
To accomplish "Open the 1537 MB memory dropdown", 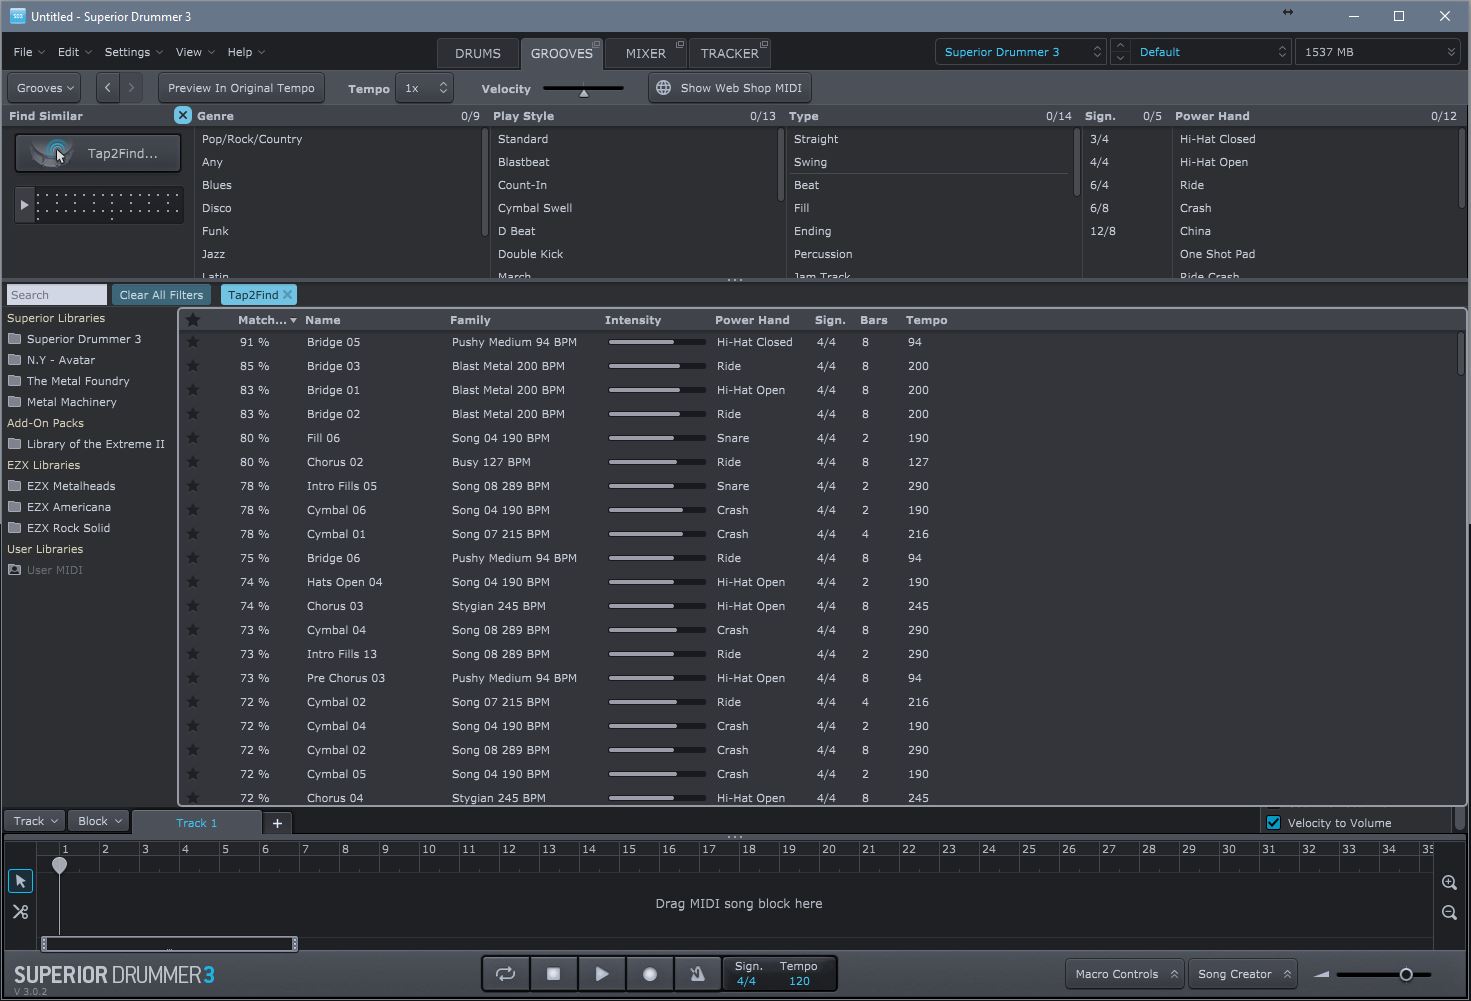I will point(1378,52).
